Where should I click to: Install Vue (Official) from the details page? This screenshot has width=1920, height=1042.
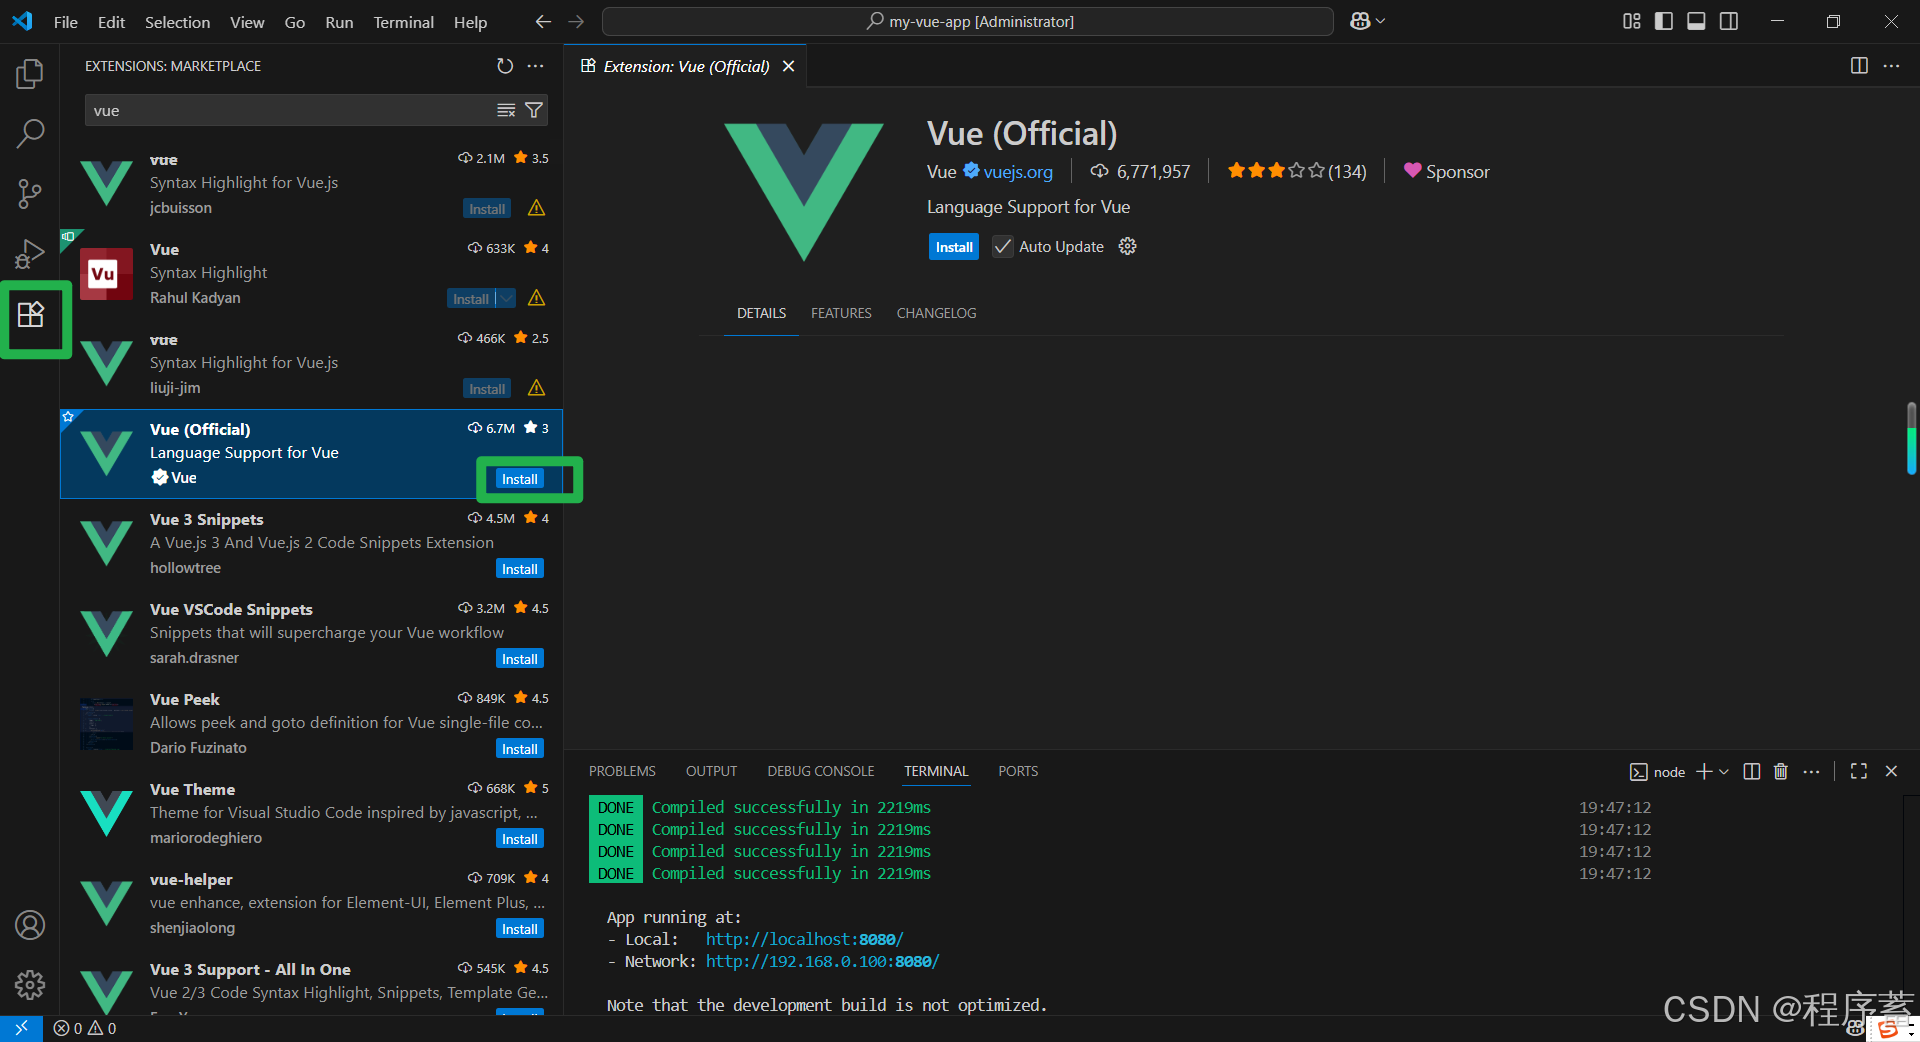coord(954,246)
